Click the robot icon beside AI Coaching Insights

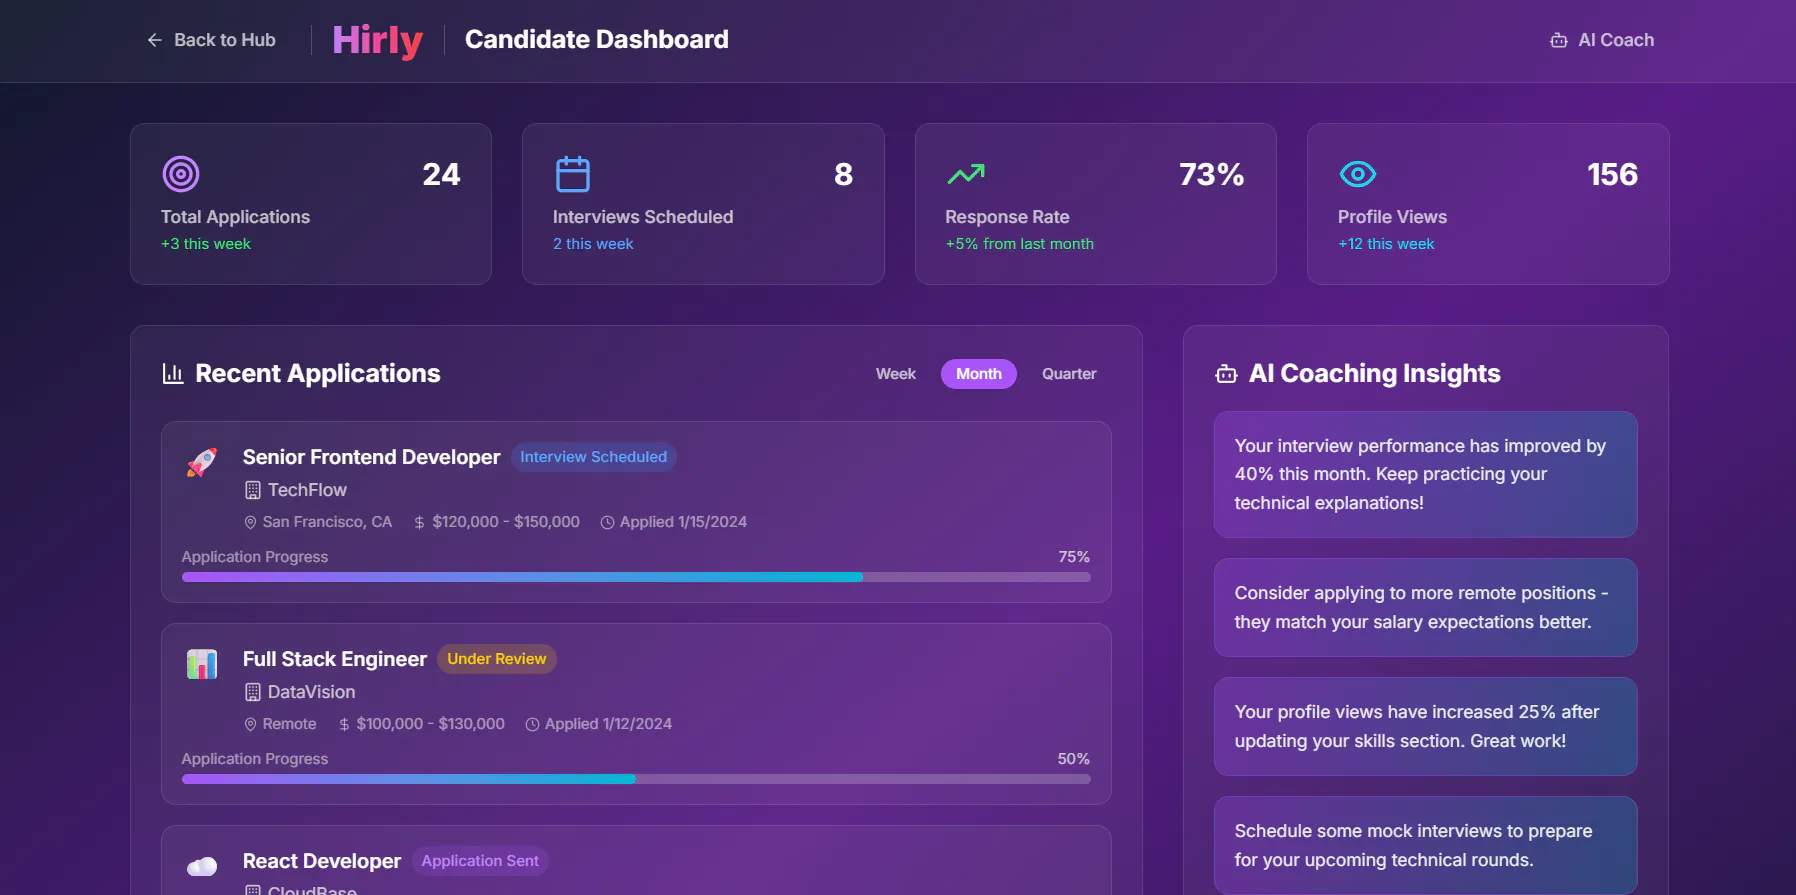1226,374
